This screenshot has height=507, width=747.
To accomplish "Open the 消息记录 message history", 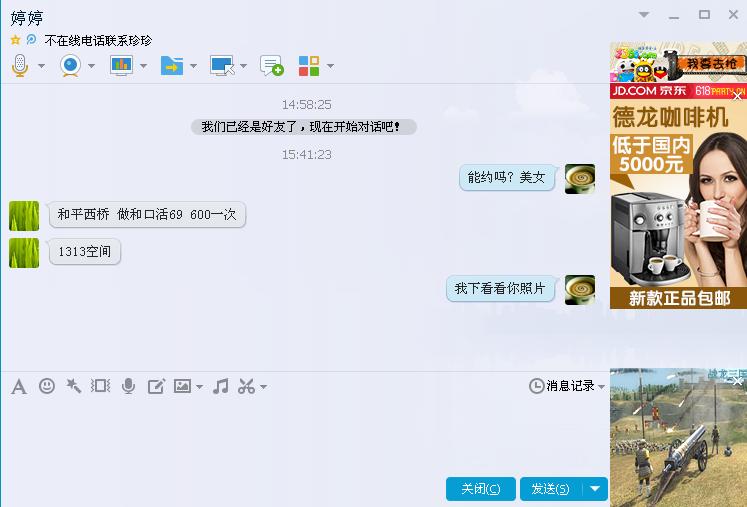I will (567, 385).
